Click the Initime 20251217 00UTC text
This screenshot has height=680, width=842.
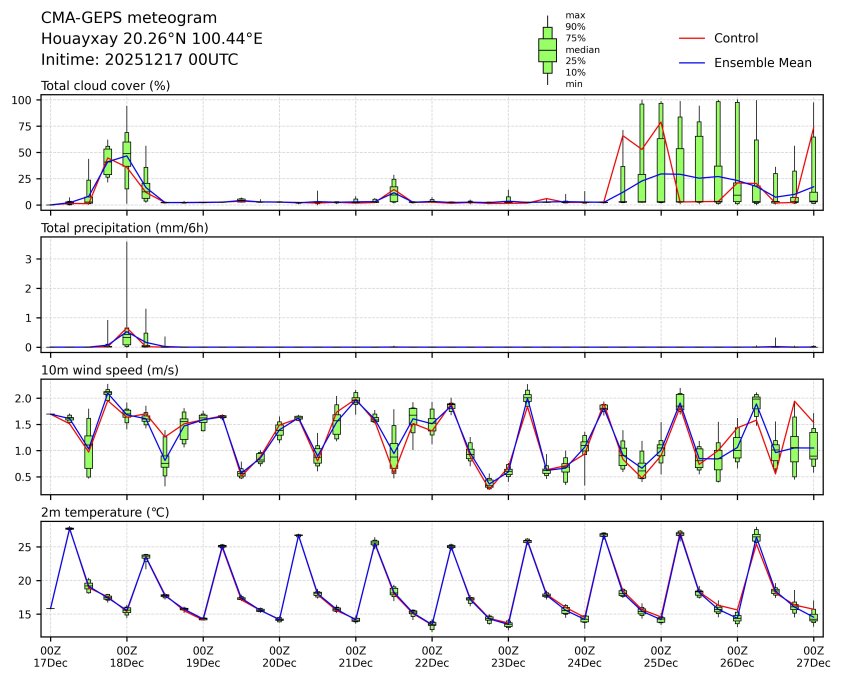tap(139, 59)
